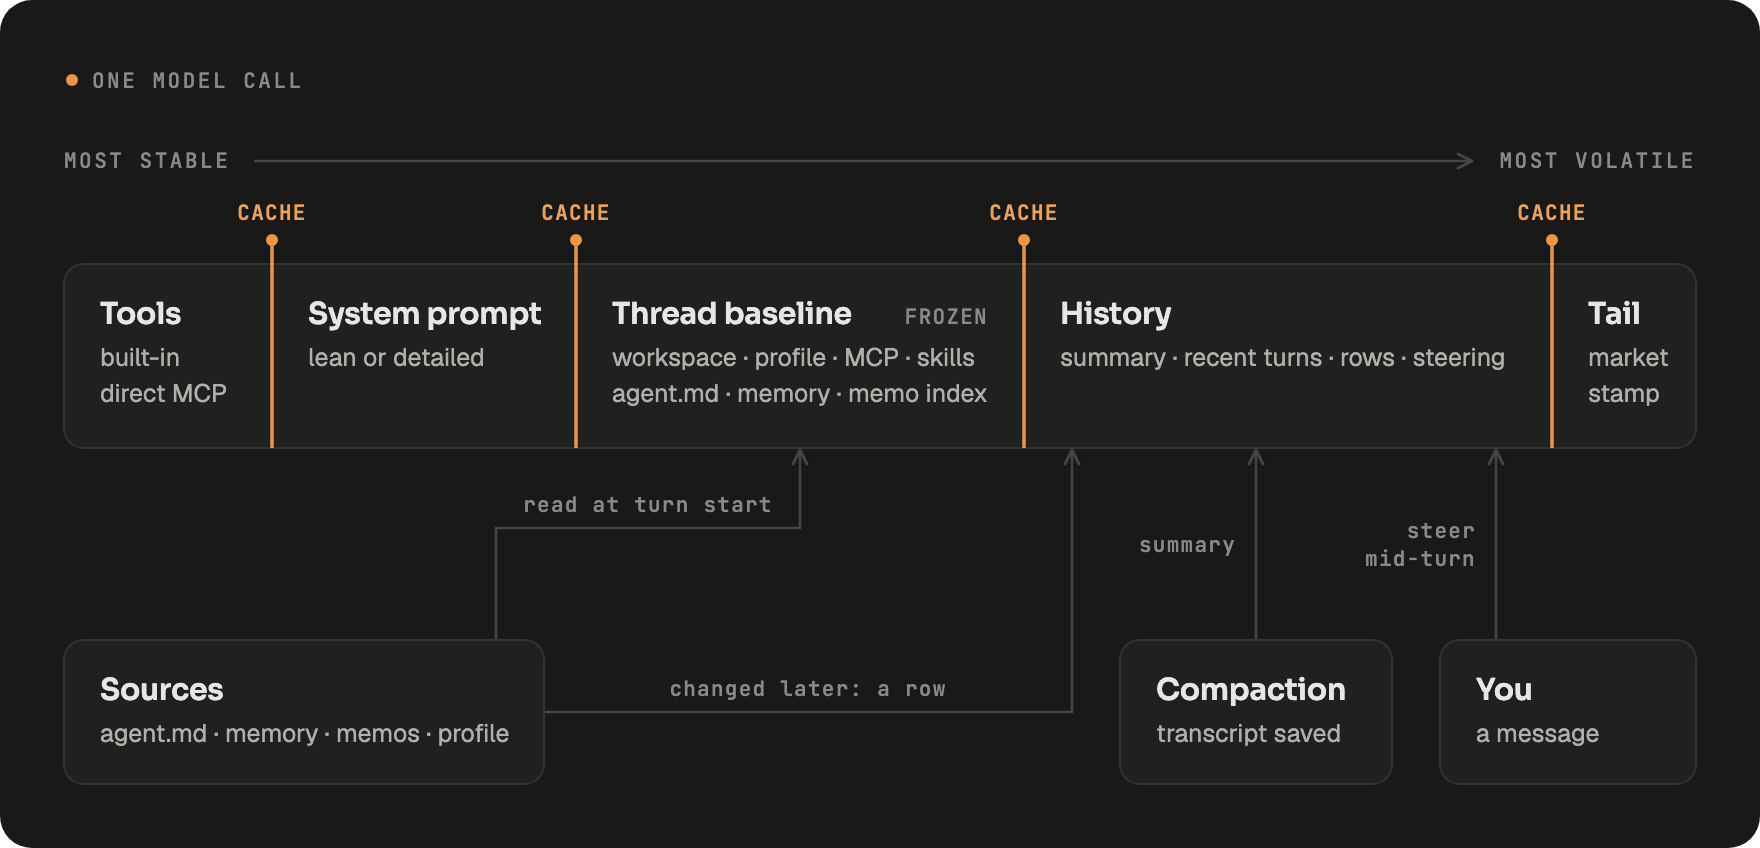Image resolution: width=1760 pixels, height=848 pixels.
Task: Click the 'steer mid-turn' label
Action: coord(1420,545)
